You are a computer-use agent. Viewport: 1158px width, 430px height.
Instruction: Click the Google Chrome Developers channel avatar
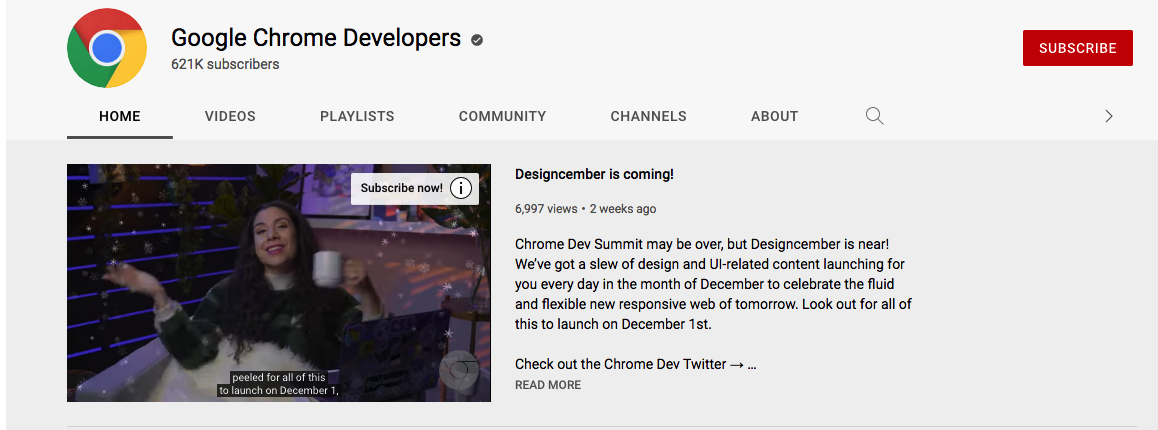[106, 48]
